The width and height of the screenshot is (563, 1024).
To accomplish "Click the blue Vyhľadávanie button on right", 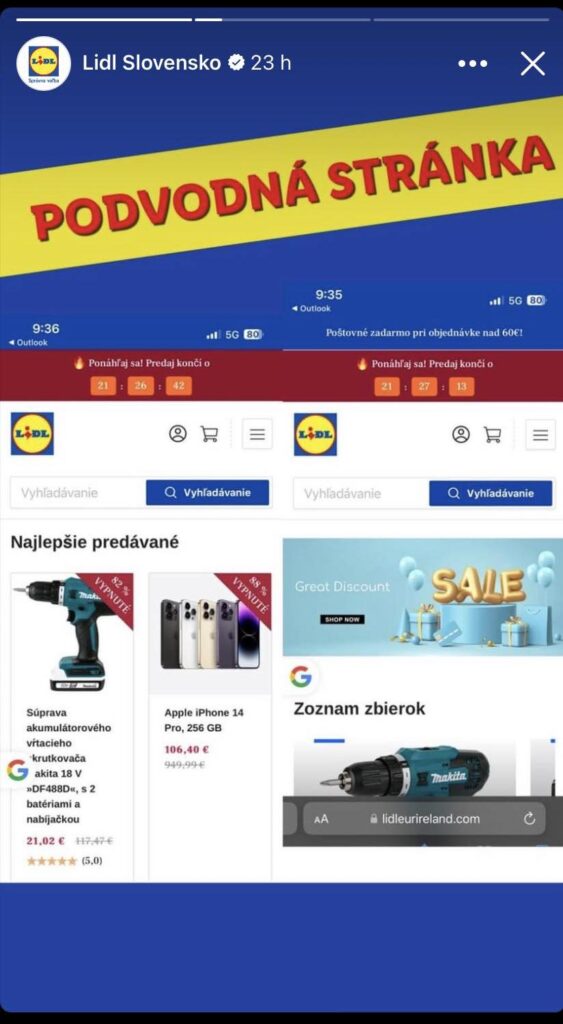I will pos(491,494).
